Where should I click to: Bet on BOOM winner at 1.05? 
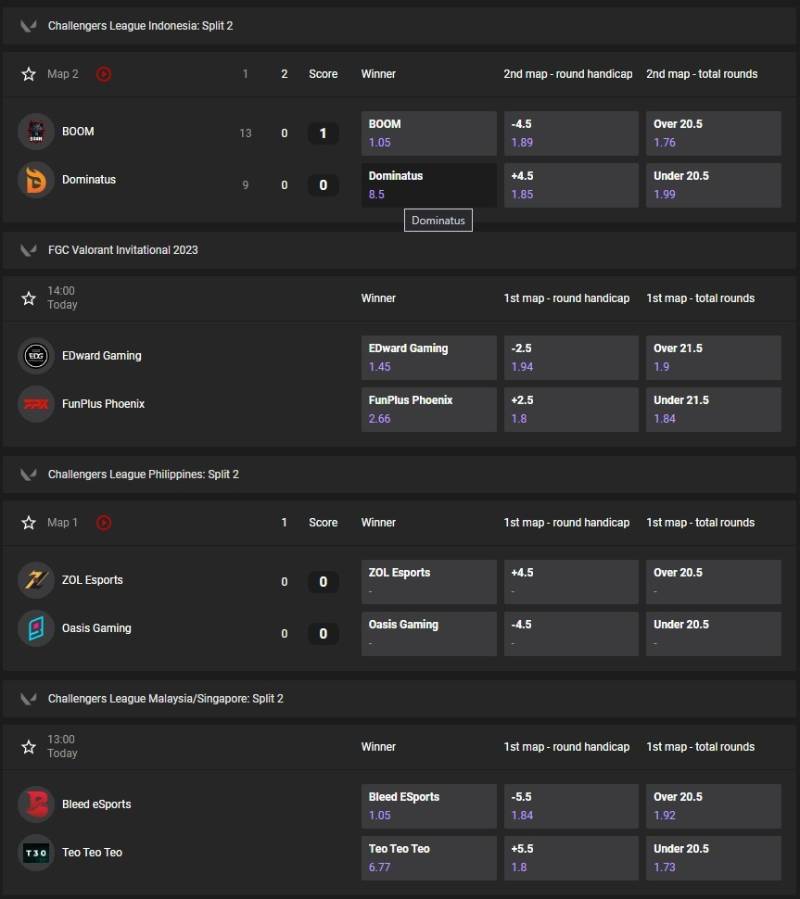[x=428, y=133]
